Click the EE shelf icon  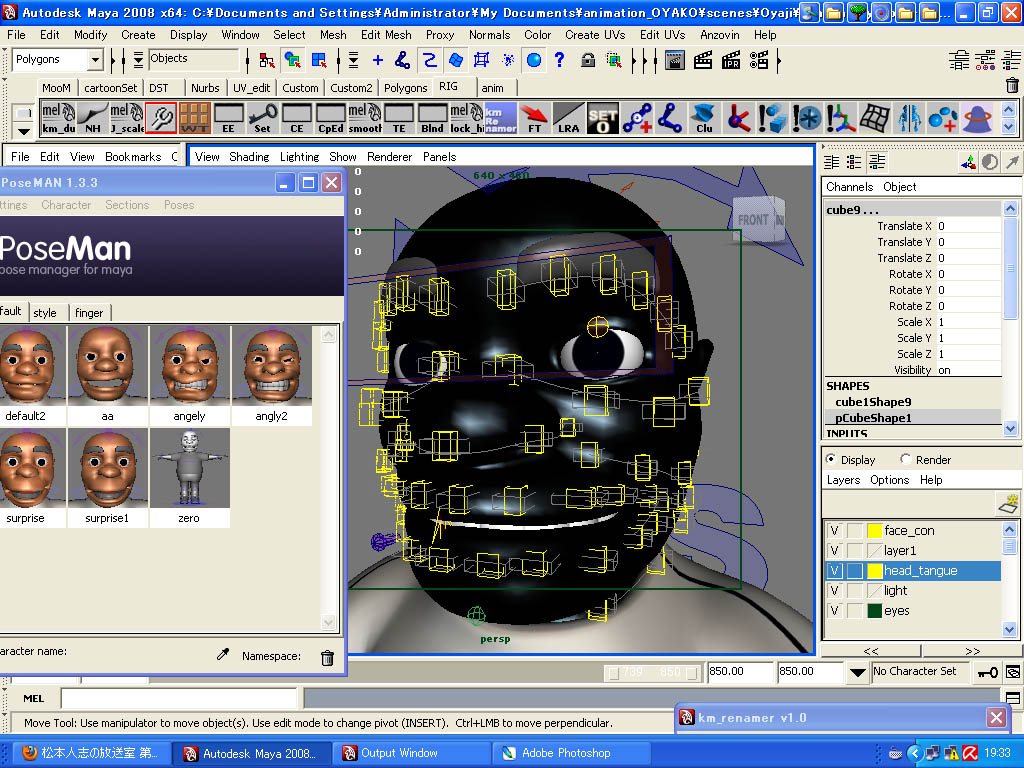coord(229,118)
